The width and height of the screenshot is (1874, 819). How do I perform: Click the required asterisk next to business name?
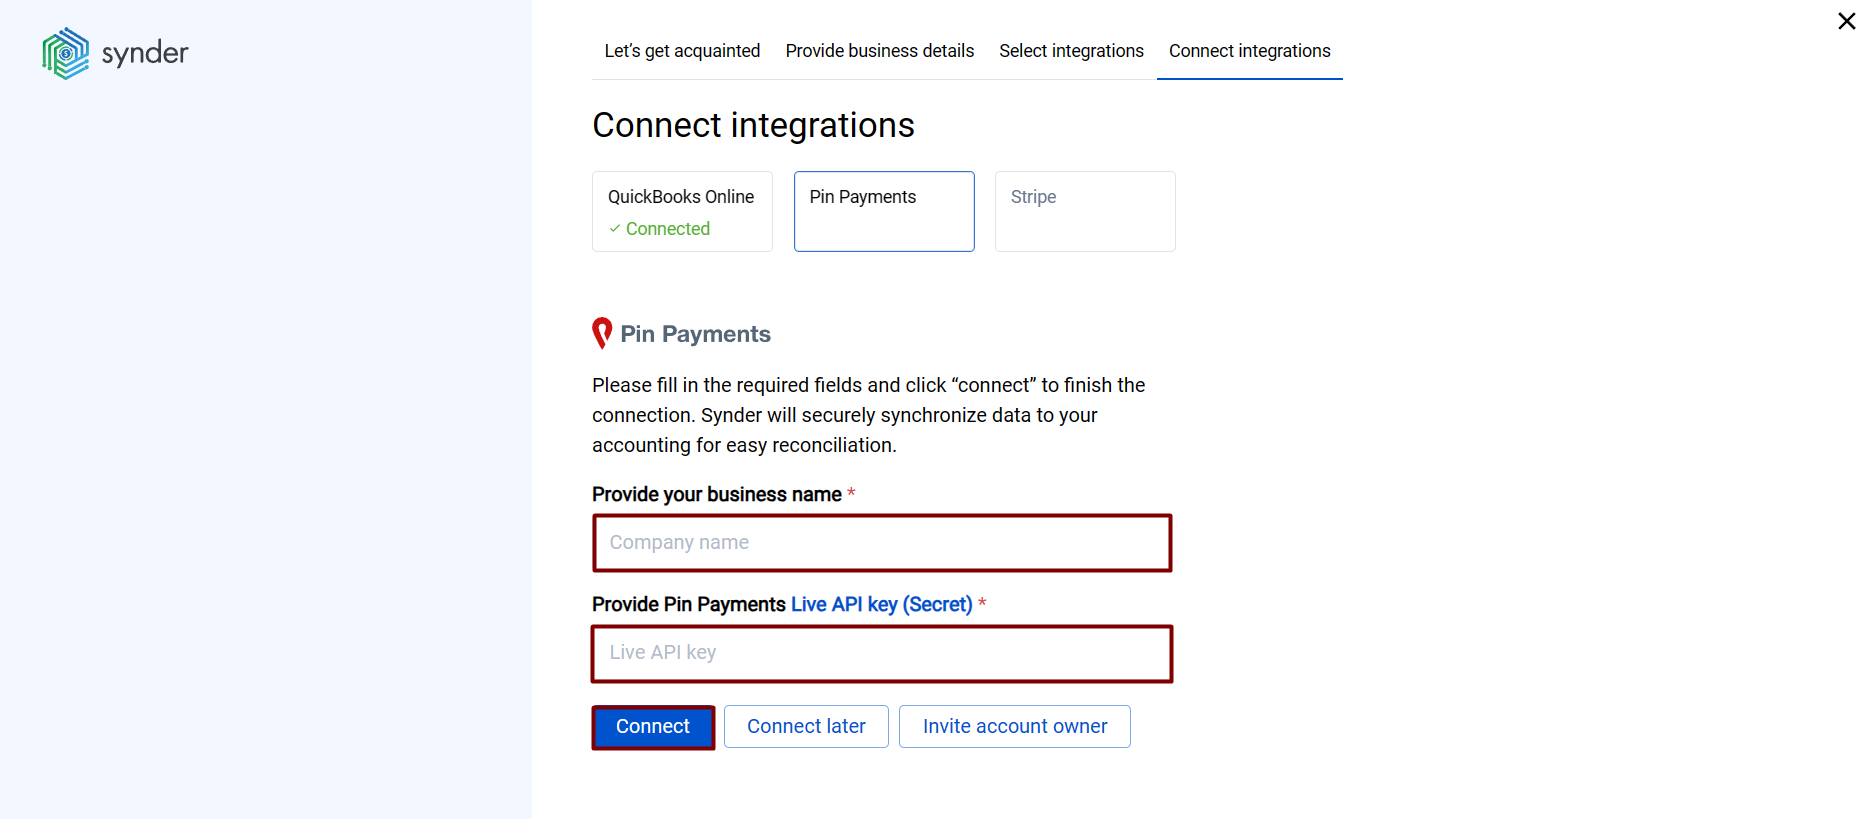click(851, 492)
